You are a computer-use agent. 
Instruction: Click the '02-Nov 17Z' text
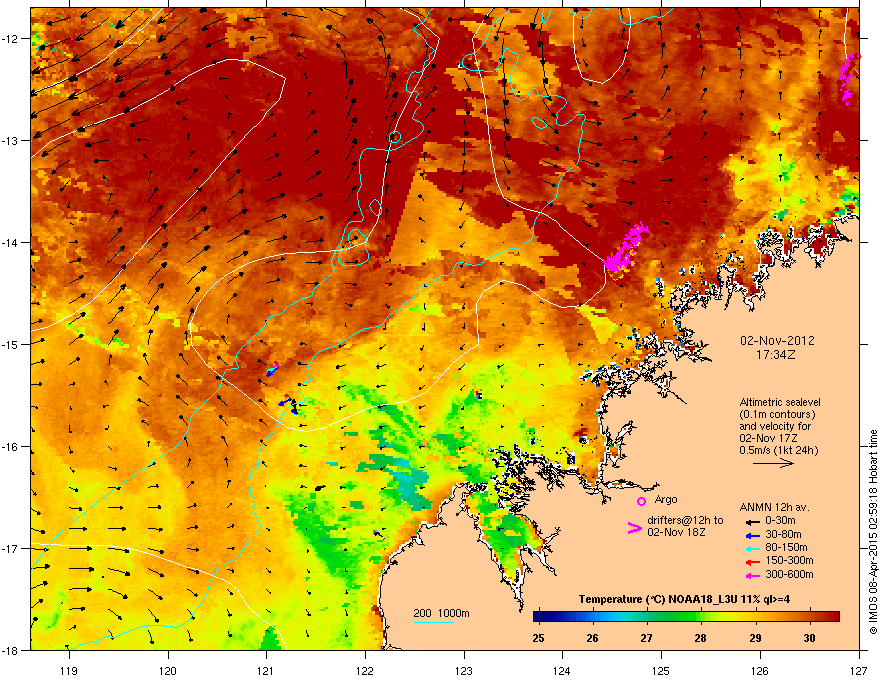pos(768,438)
